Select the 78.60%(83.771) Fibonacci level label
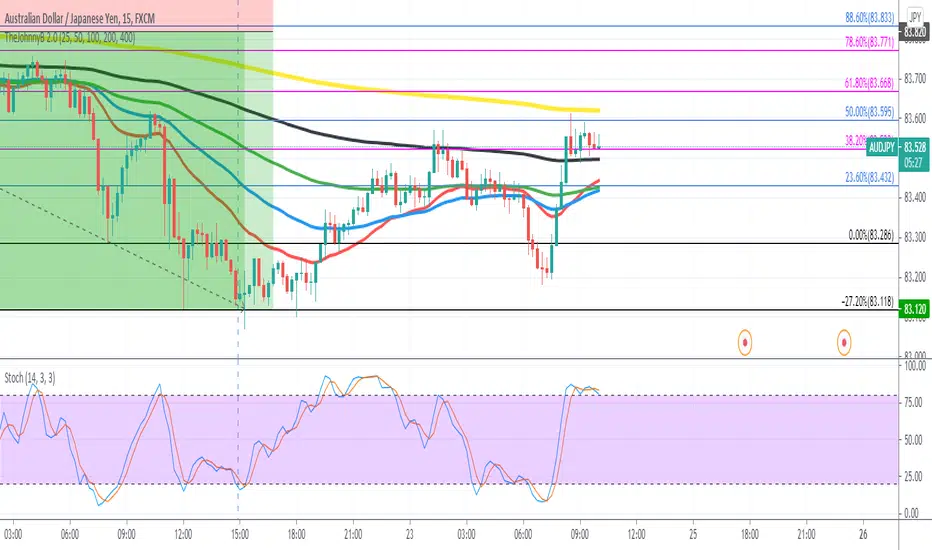 (x=869, y=42)
